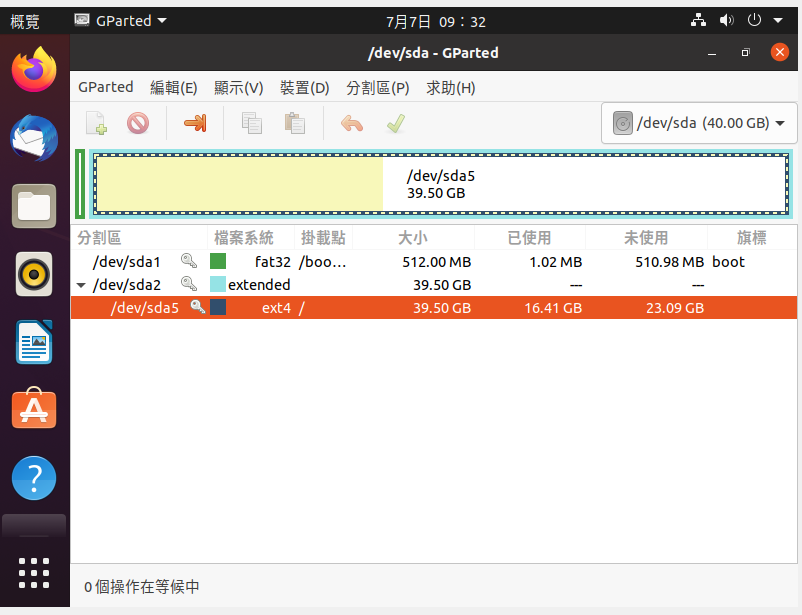The height and width of the screenshot is (615, 802).
Task: Collapse the /dev/sda2 extended partition tree
Action: 81,285
